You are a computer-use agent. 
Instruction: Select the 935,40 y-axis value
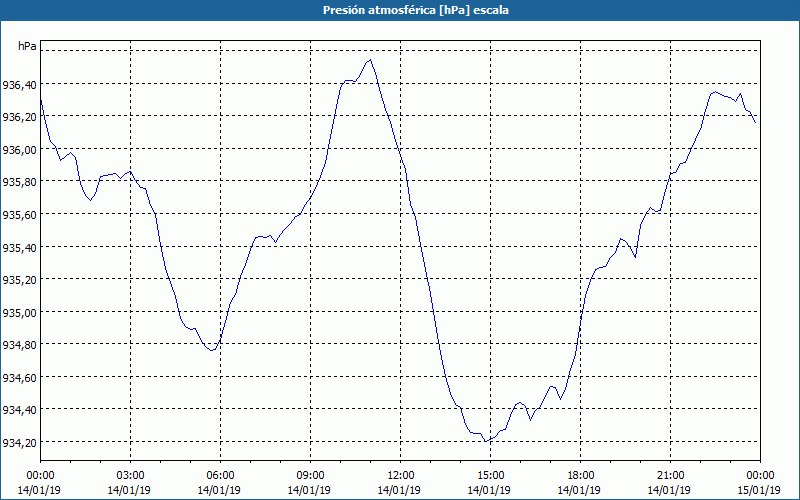point(19,247)
